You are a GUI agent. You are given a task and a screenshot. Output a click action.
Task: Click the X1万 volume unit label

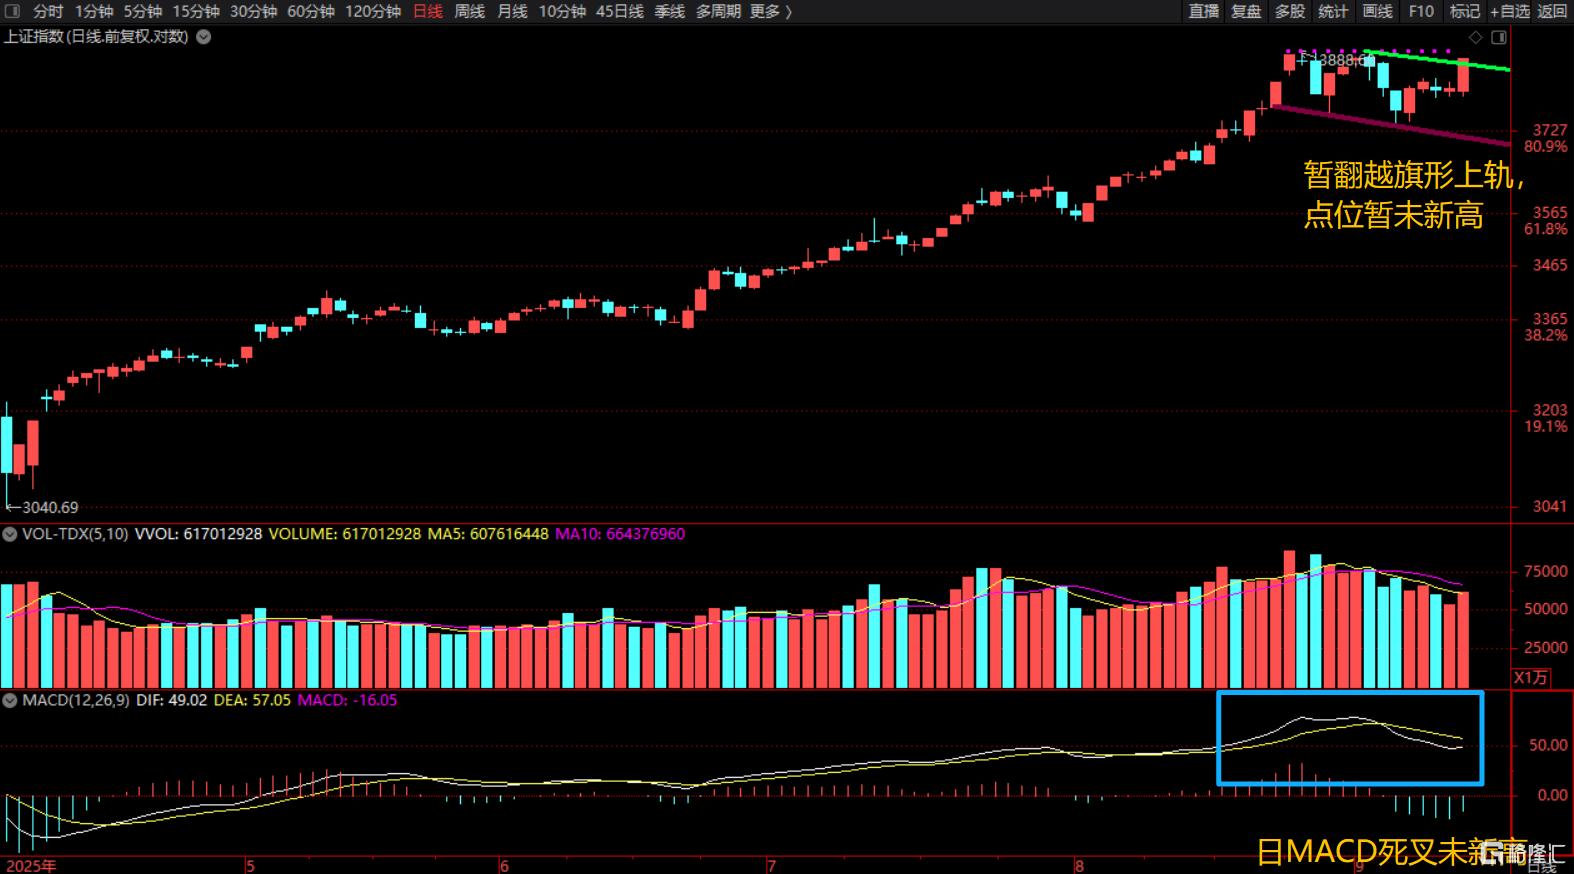[x=1530, y=678]
